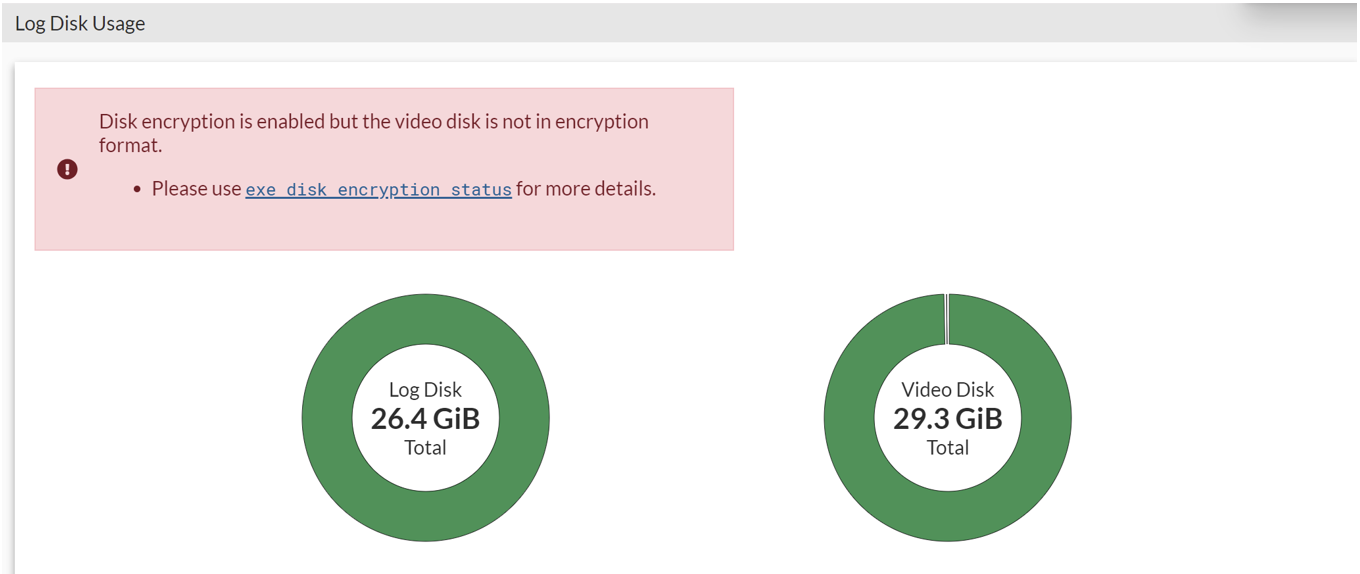
Task: Click the bullet point before "Please use"
Action: [137, 189]
